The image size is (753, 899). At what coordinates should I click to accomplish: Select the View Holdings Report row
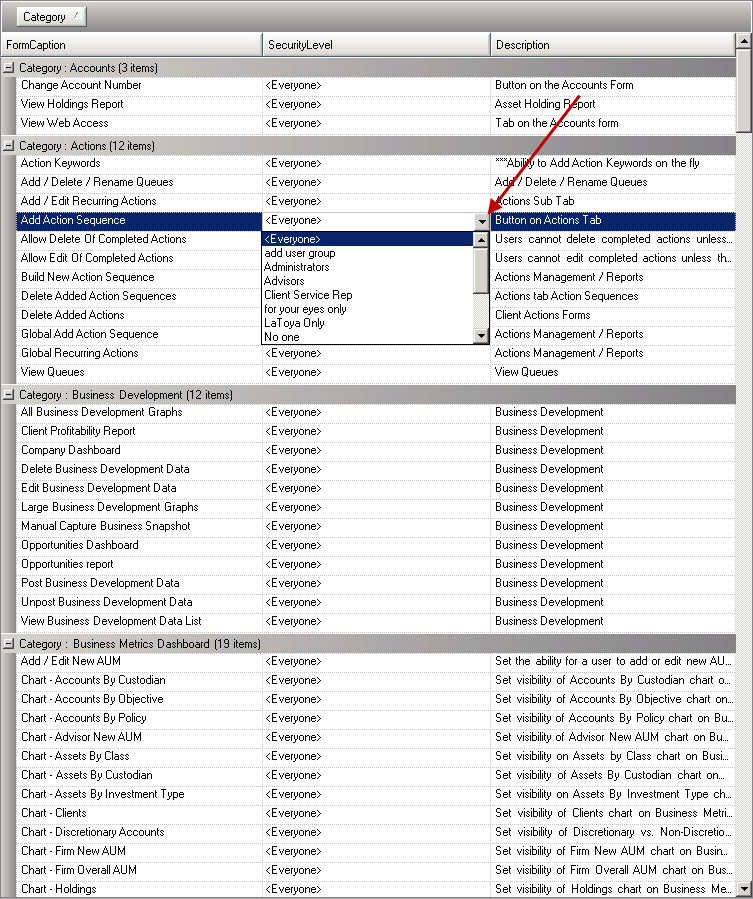point(376,104)
